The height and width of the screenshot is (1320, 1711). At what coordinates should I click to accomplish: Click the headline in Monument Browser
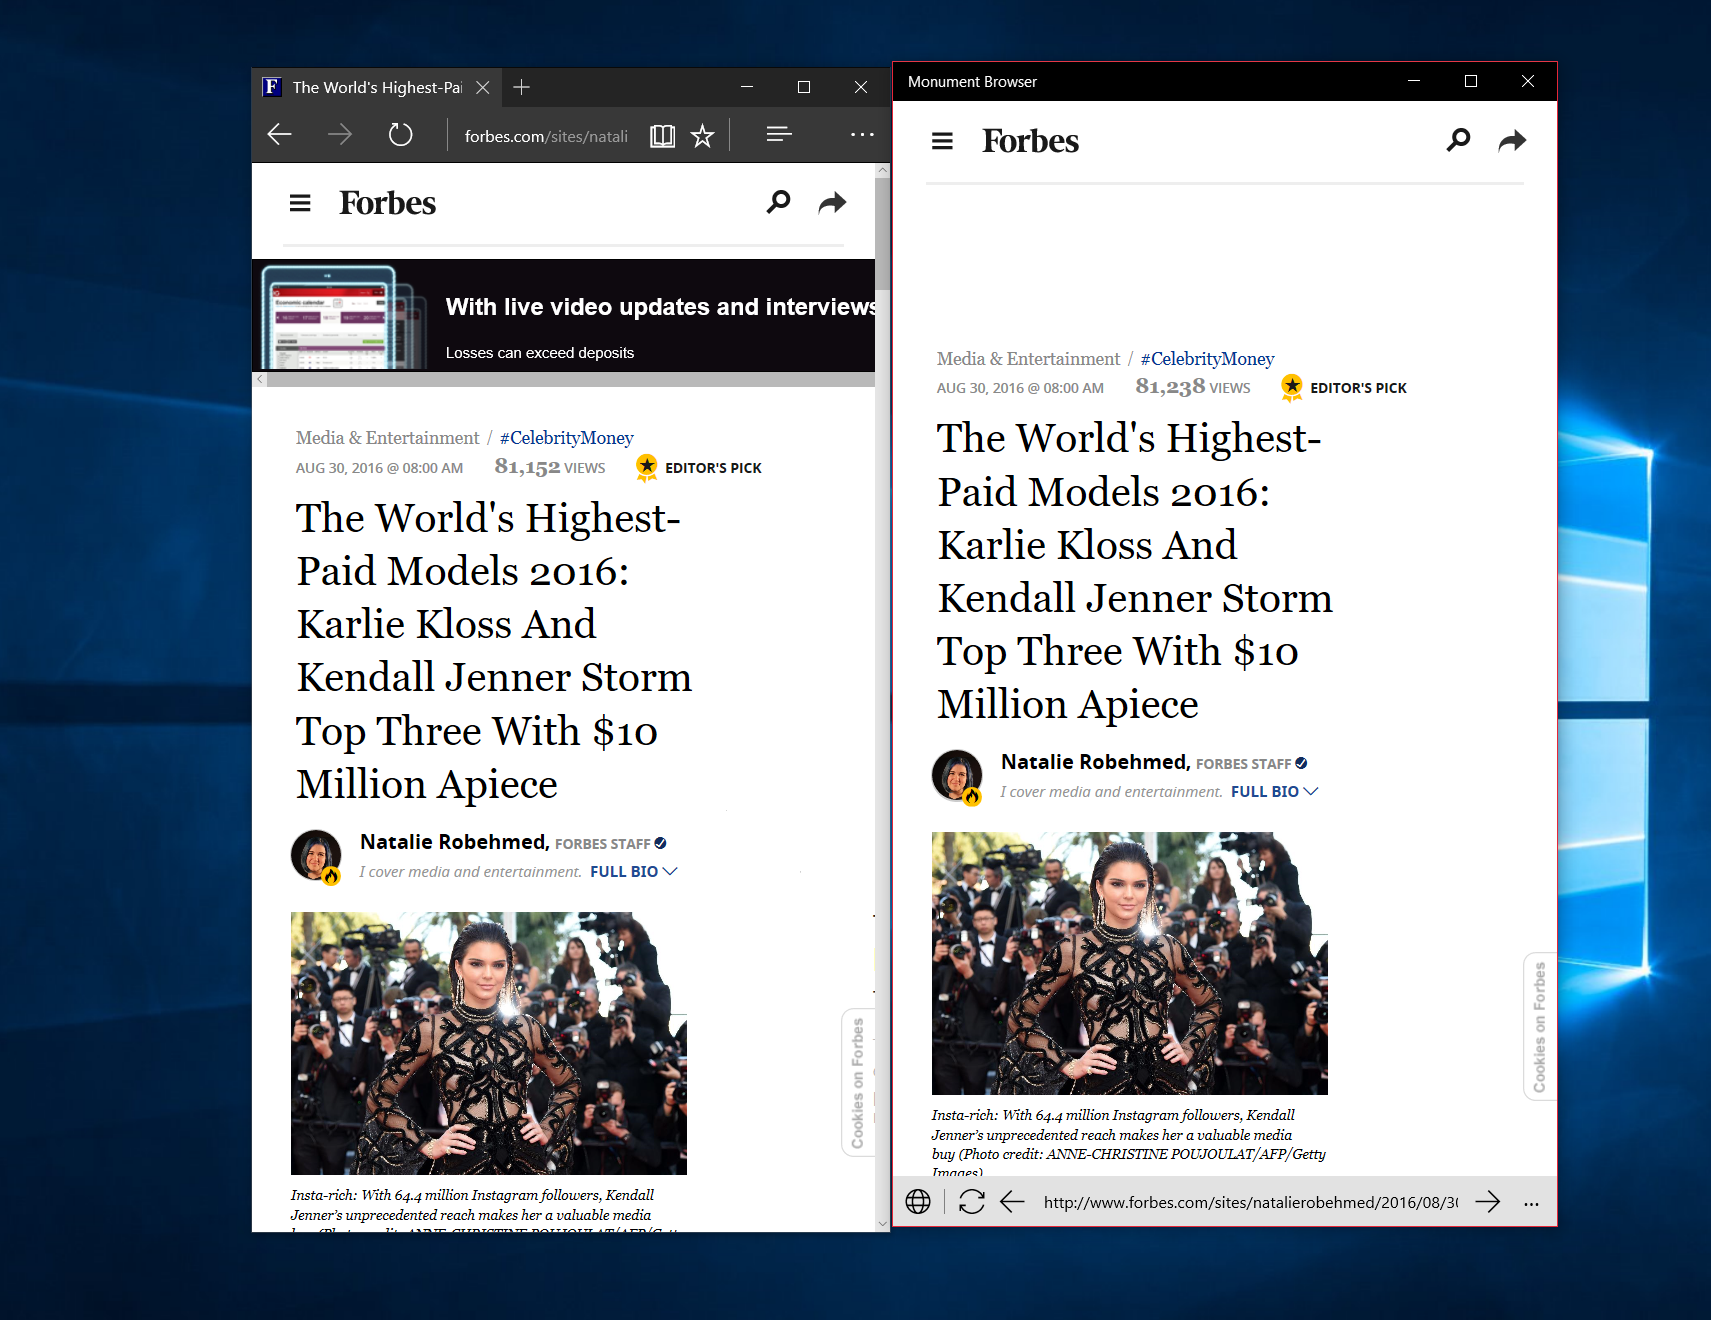tap(1134, 571)
